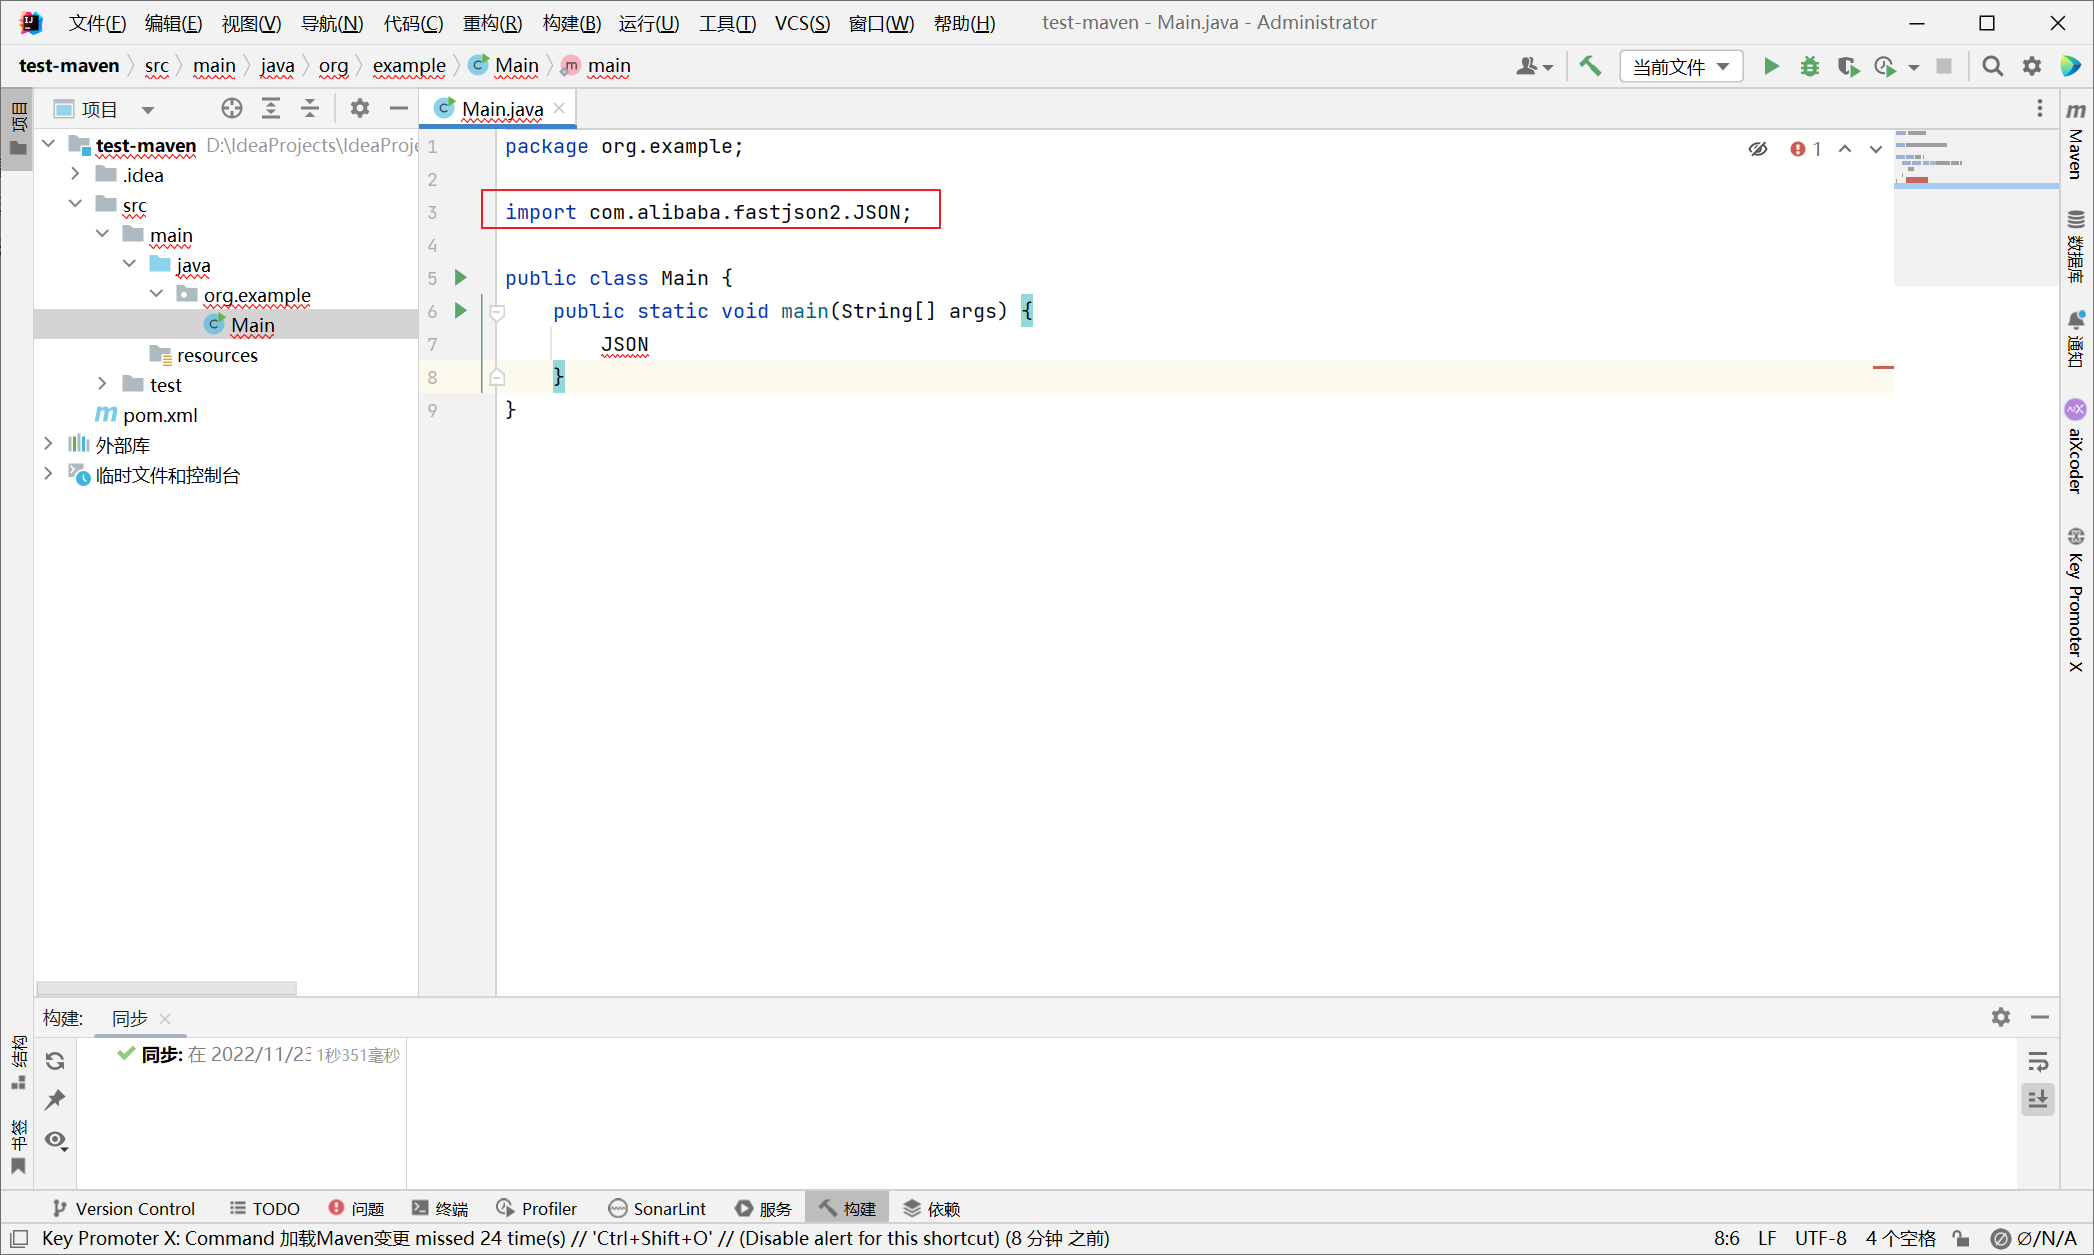Open the 重构(R) menu

[492, 23]
